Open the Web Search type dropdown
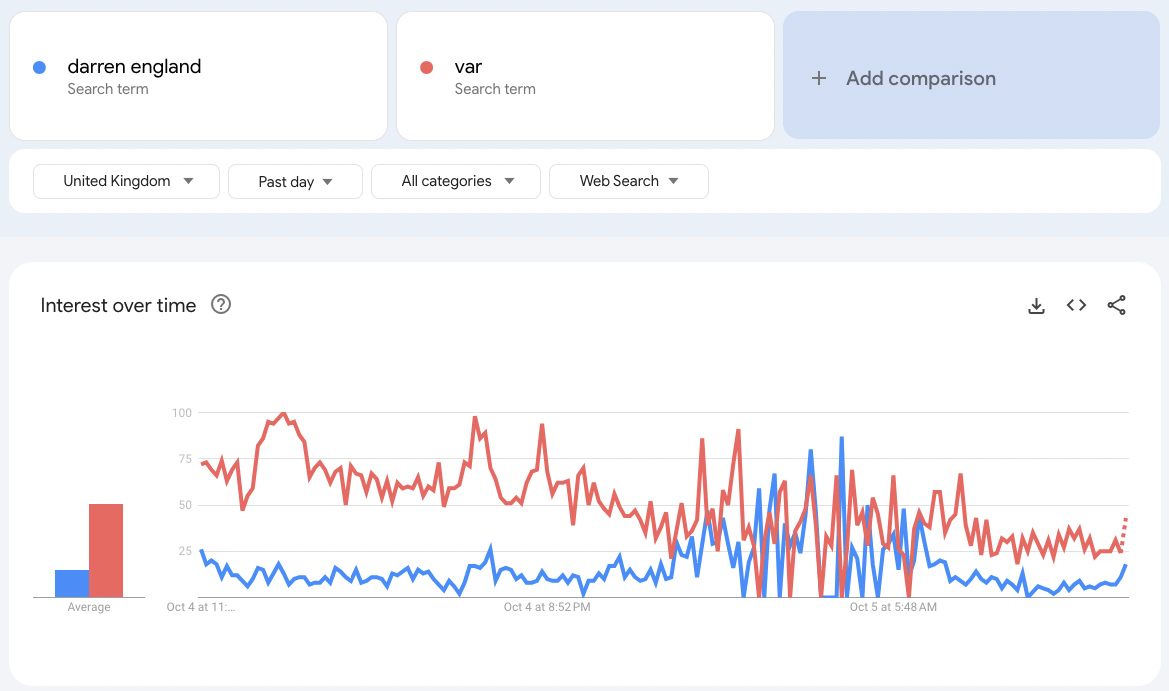The height and width of the screenshot is (691, 1169). (x=628, y=181)
